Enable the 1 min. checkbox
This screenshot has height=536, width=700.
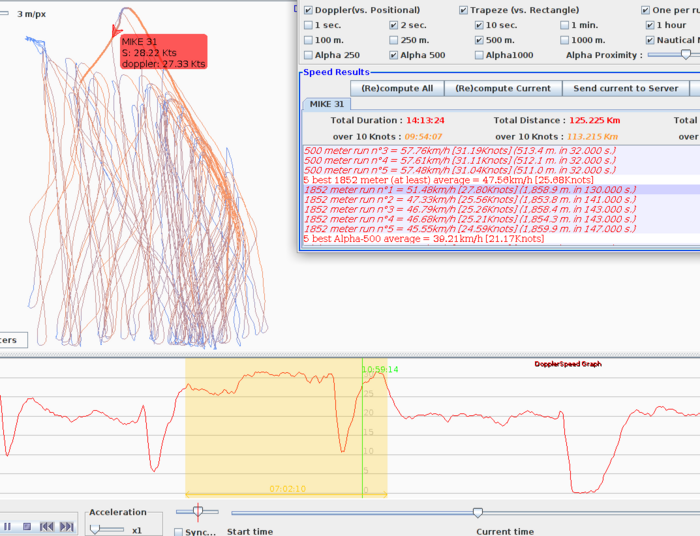coord(565,25)
